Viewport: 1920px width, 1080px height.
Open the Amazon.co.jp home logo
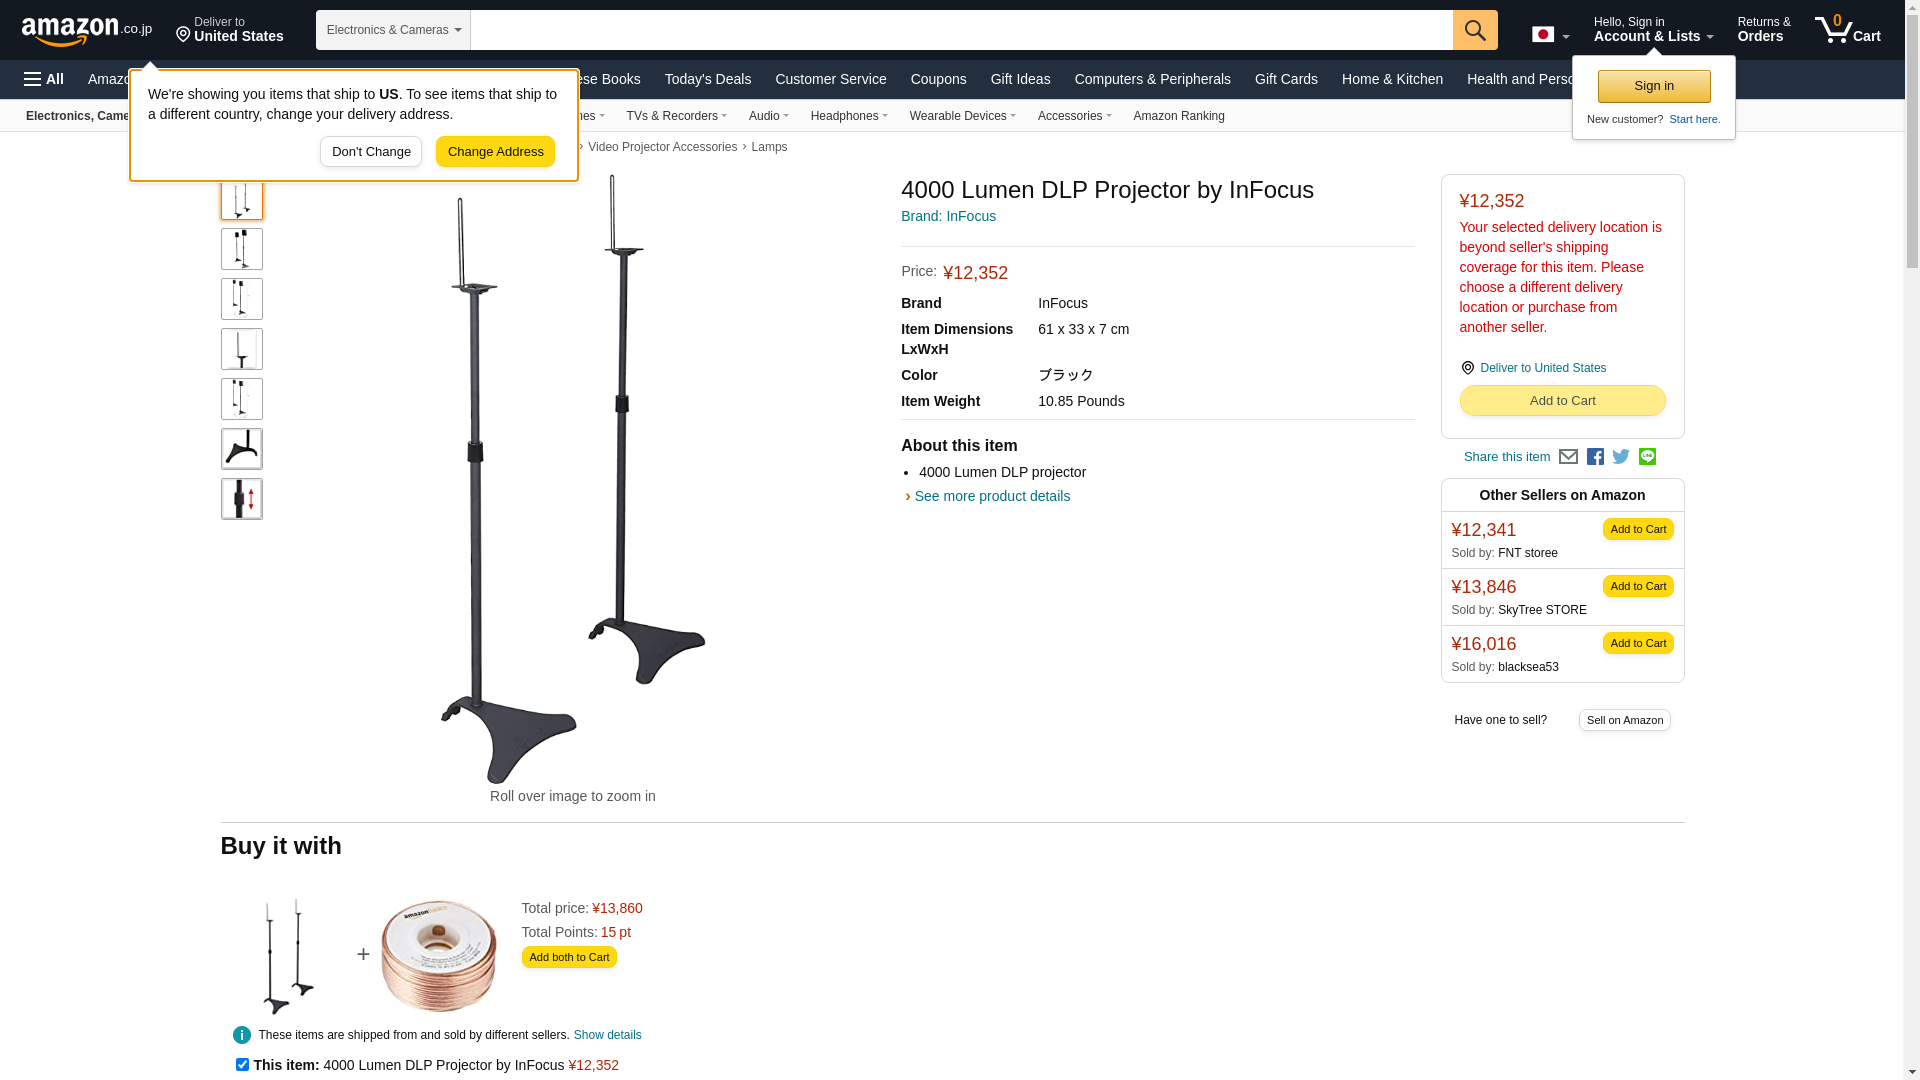click(x=87, y=31)
